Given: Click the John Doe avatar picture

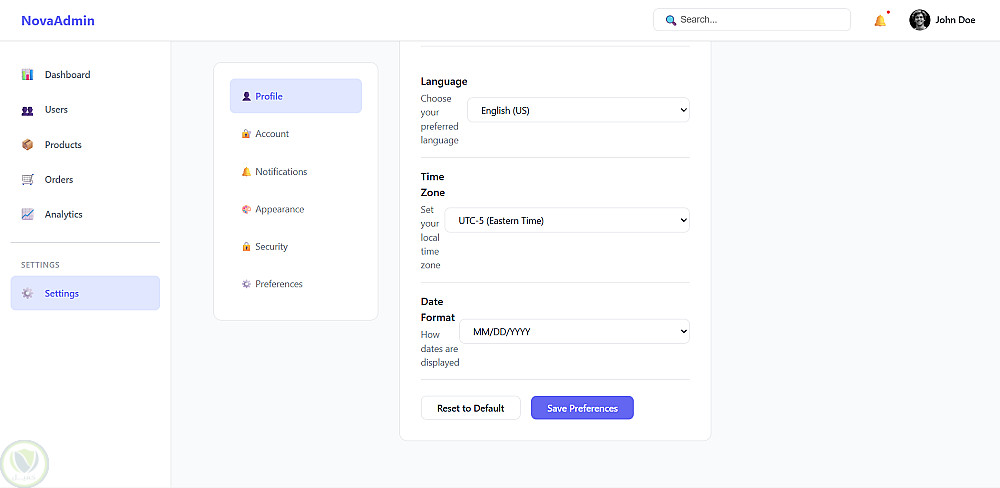Looking at the screenshot, I should coord(919,20).
